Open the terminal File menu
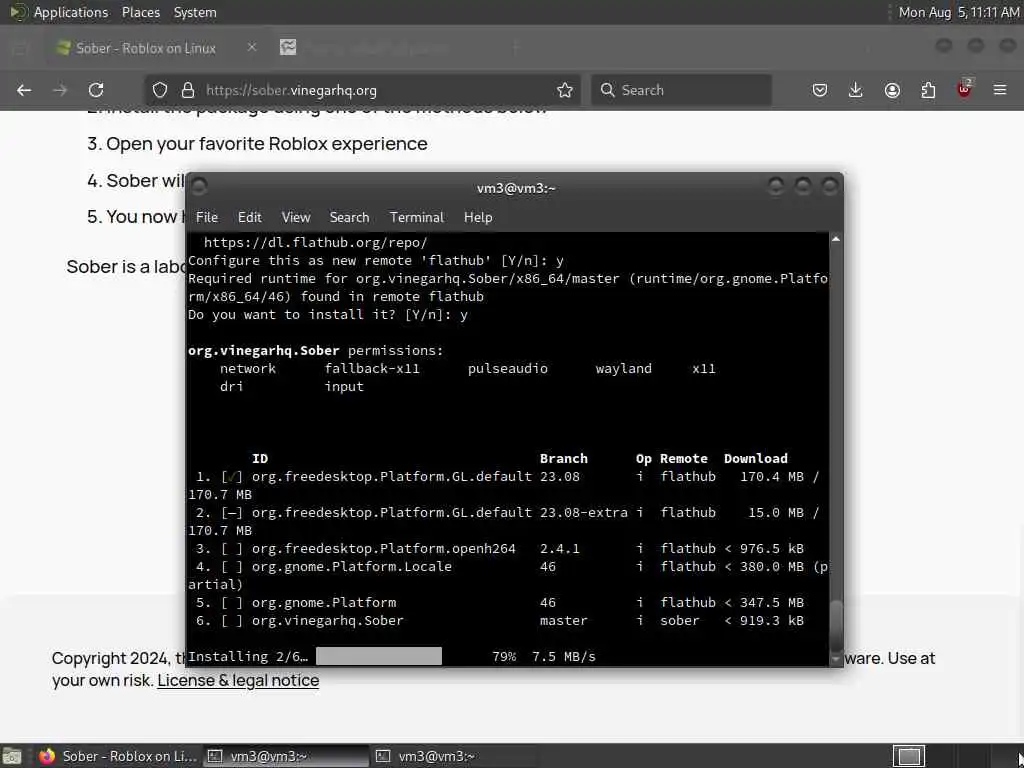Image resolution: width=1024 pixels, height=768 pixels. (206, 217)
